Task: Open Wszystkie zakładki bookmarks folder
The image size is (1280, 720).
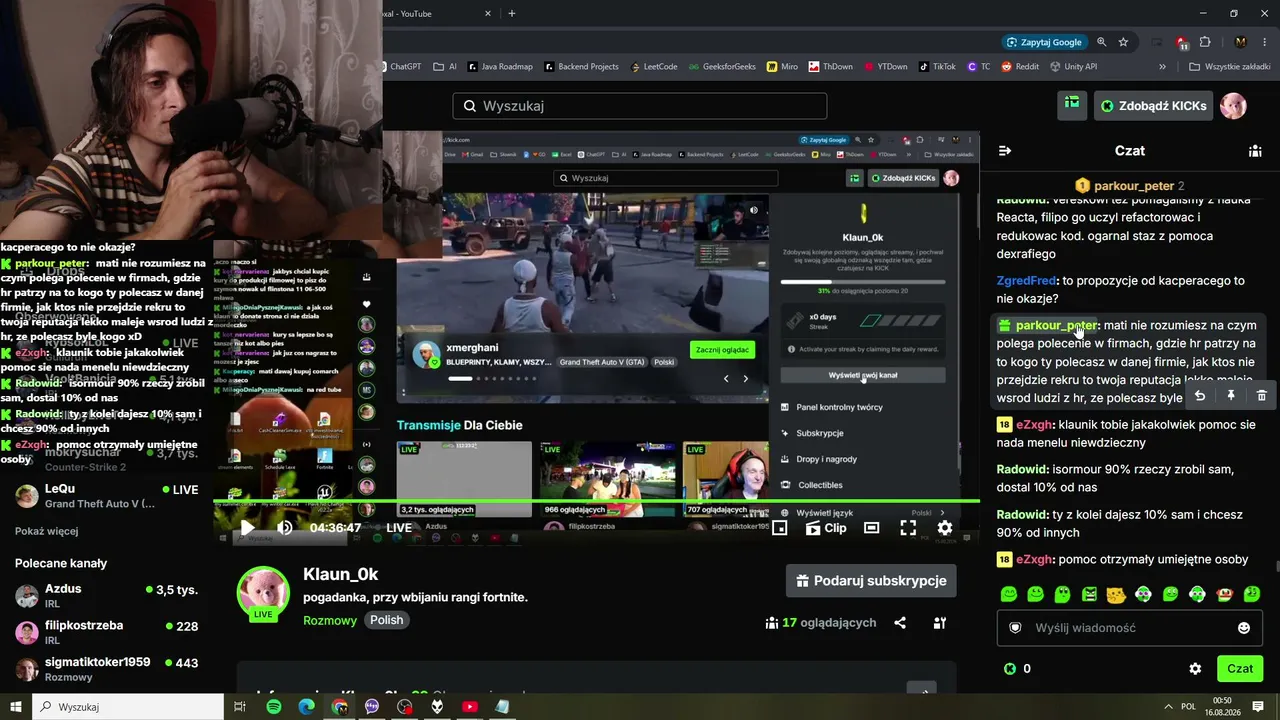Action: click(1229, 67)
